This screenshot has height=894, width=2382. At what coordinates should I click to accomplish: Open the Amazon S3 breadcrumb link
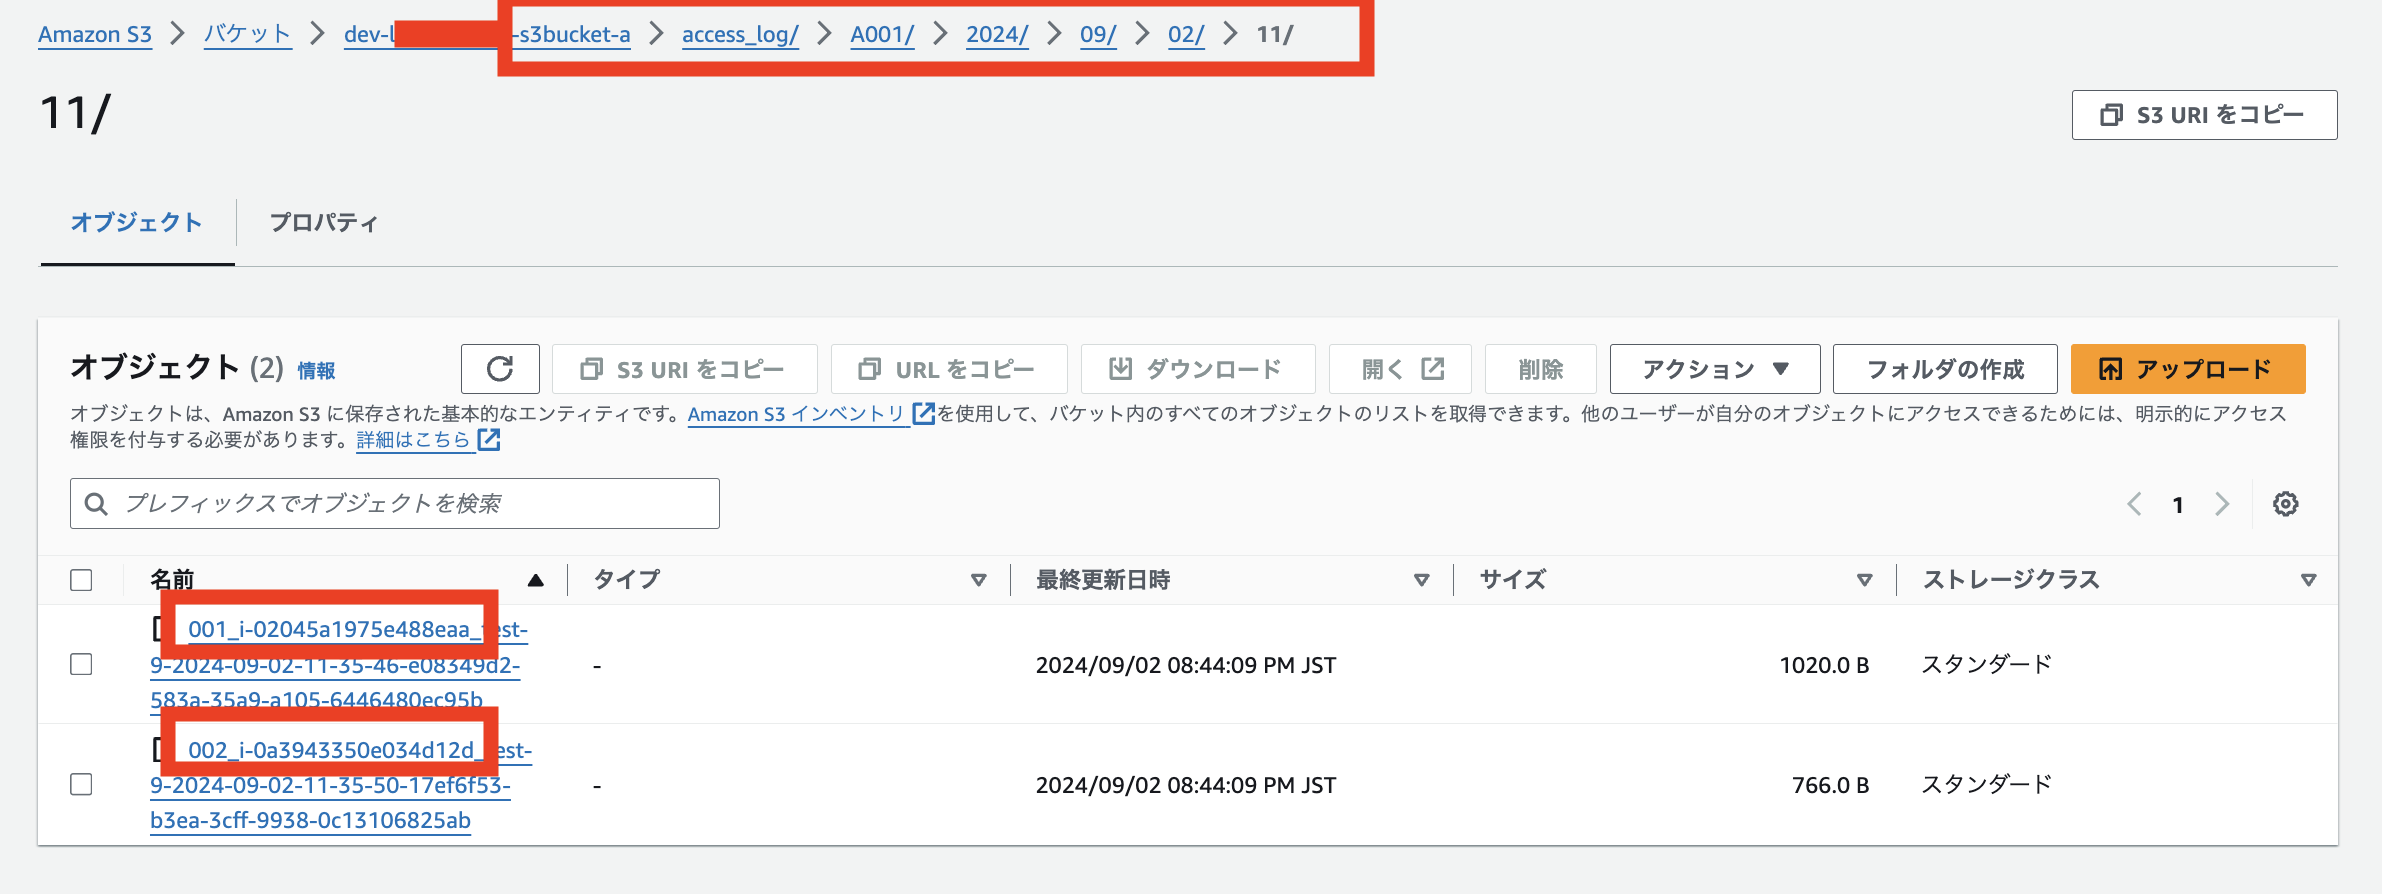point(95,34)
